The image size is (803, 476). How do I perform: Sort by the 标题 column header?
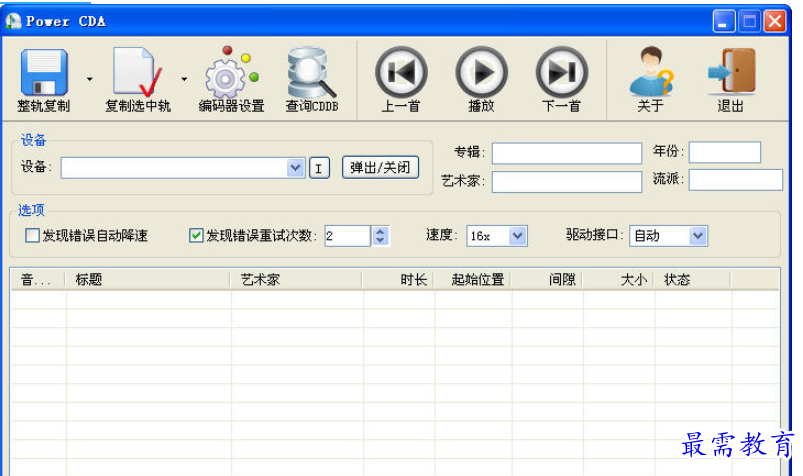click(x=147, y=280)
